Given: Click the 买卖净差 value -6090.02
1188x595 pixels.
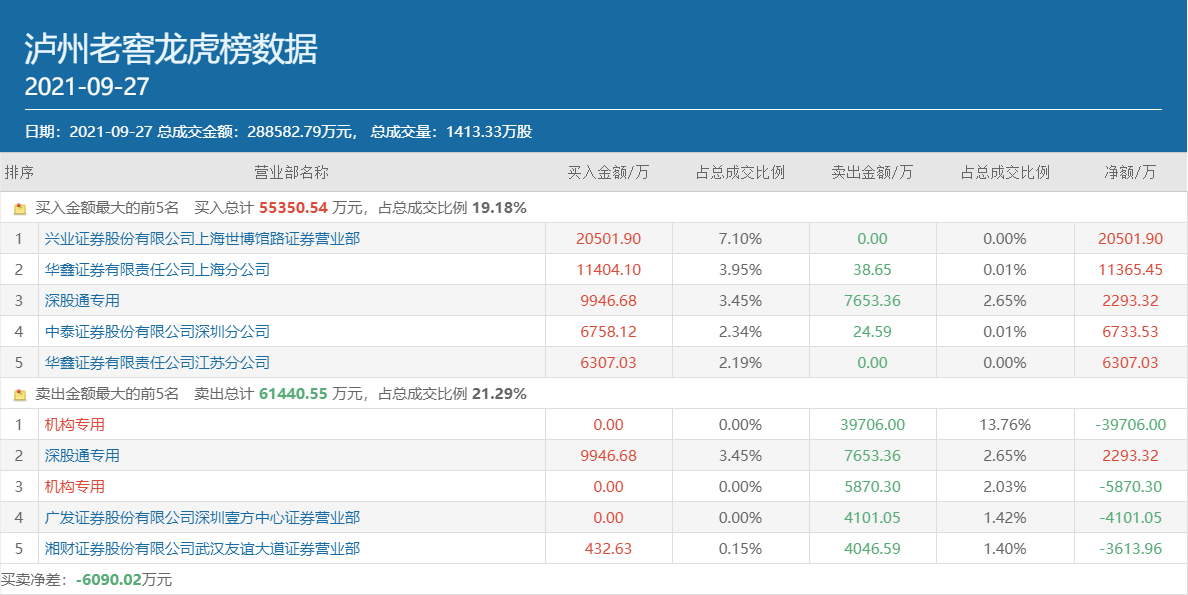Looking at the screenshot, I should coord(108,580).
